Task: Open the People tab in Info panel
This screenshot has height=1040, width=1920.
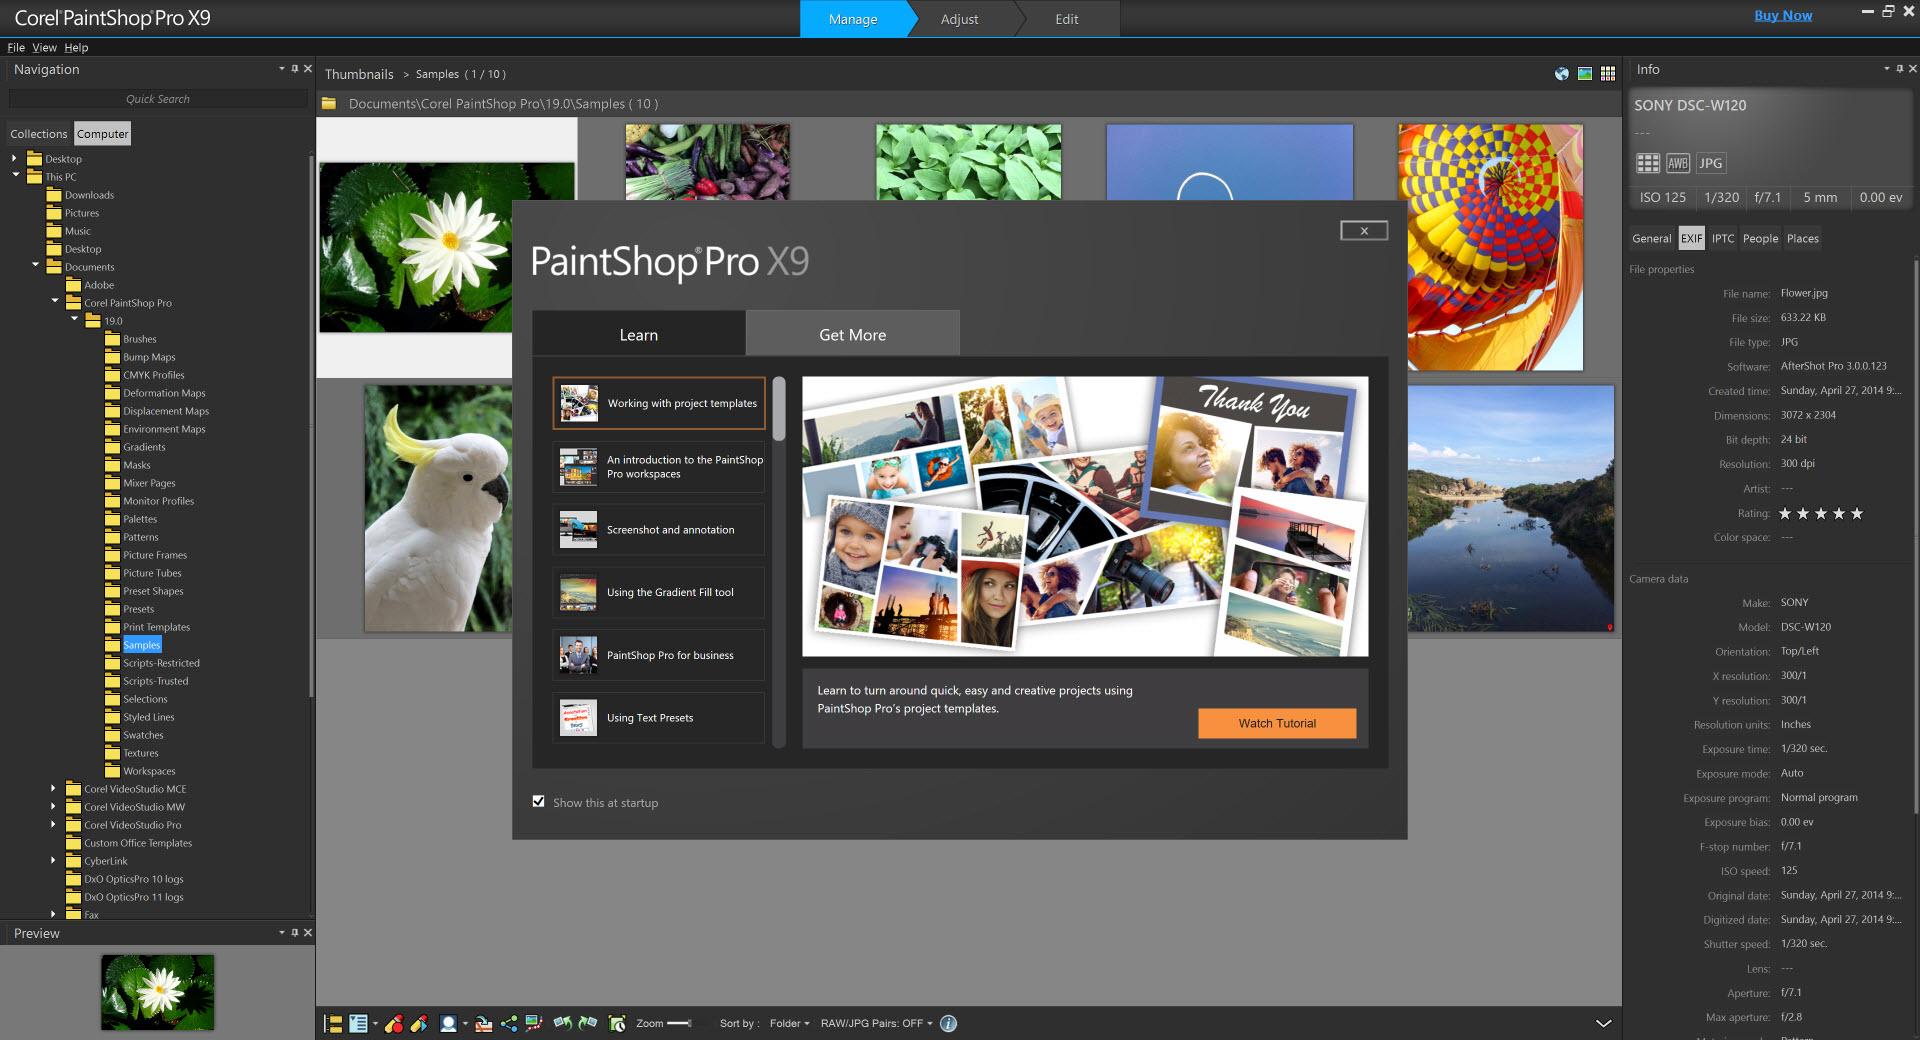Action: [1760, 238]
